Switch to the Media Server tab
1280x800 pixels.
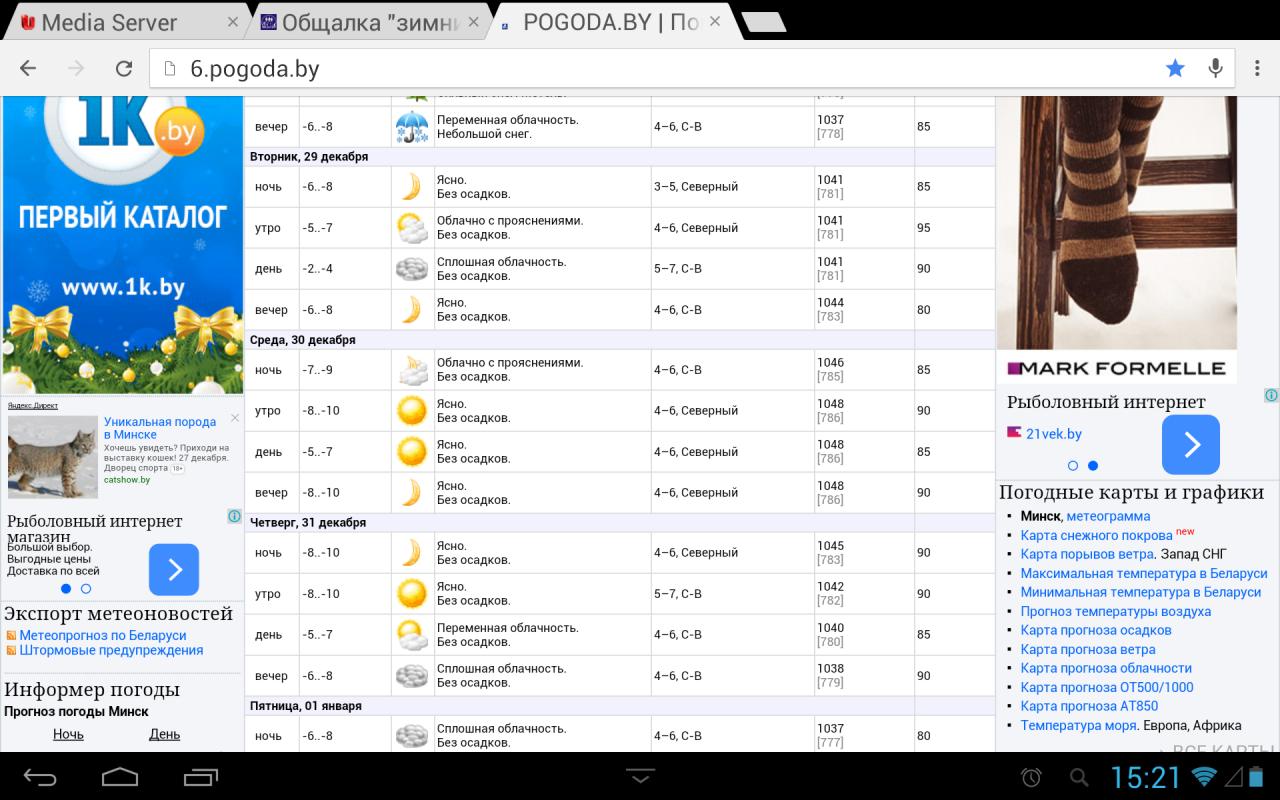[108, 22]
